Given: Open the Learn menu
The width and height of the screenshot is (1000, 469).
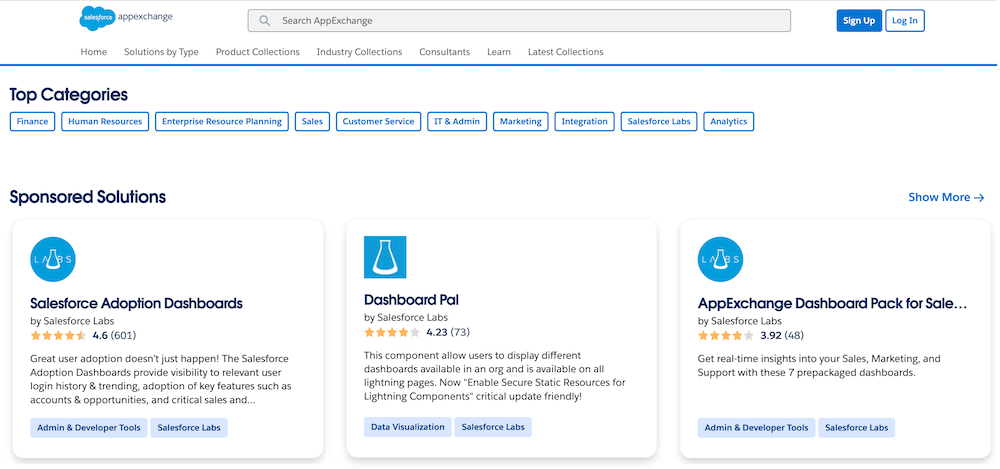Looking at the screenshot, I should tap(499, 52).
